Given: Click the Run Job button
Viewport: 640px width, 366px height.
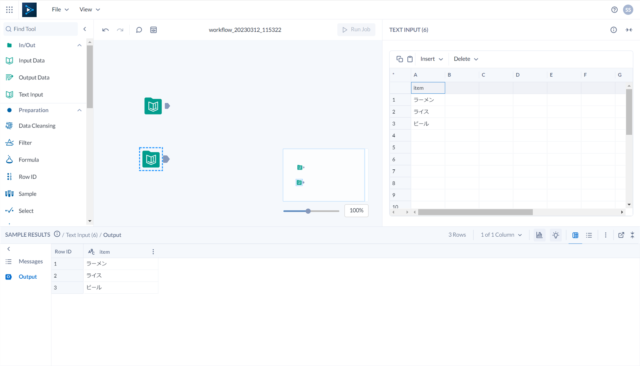Looking at the screenshot, I should pyautogui.click(x=356, y=29).
